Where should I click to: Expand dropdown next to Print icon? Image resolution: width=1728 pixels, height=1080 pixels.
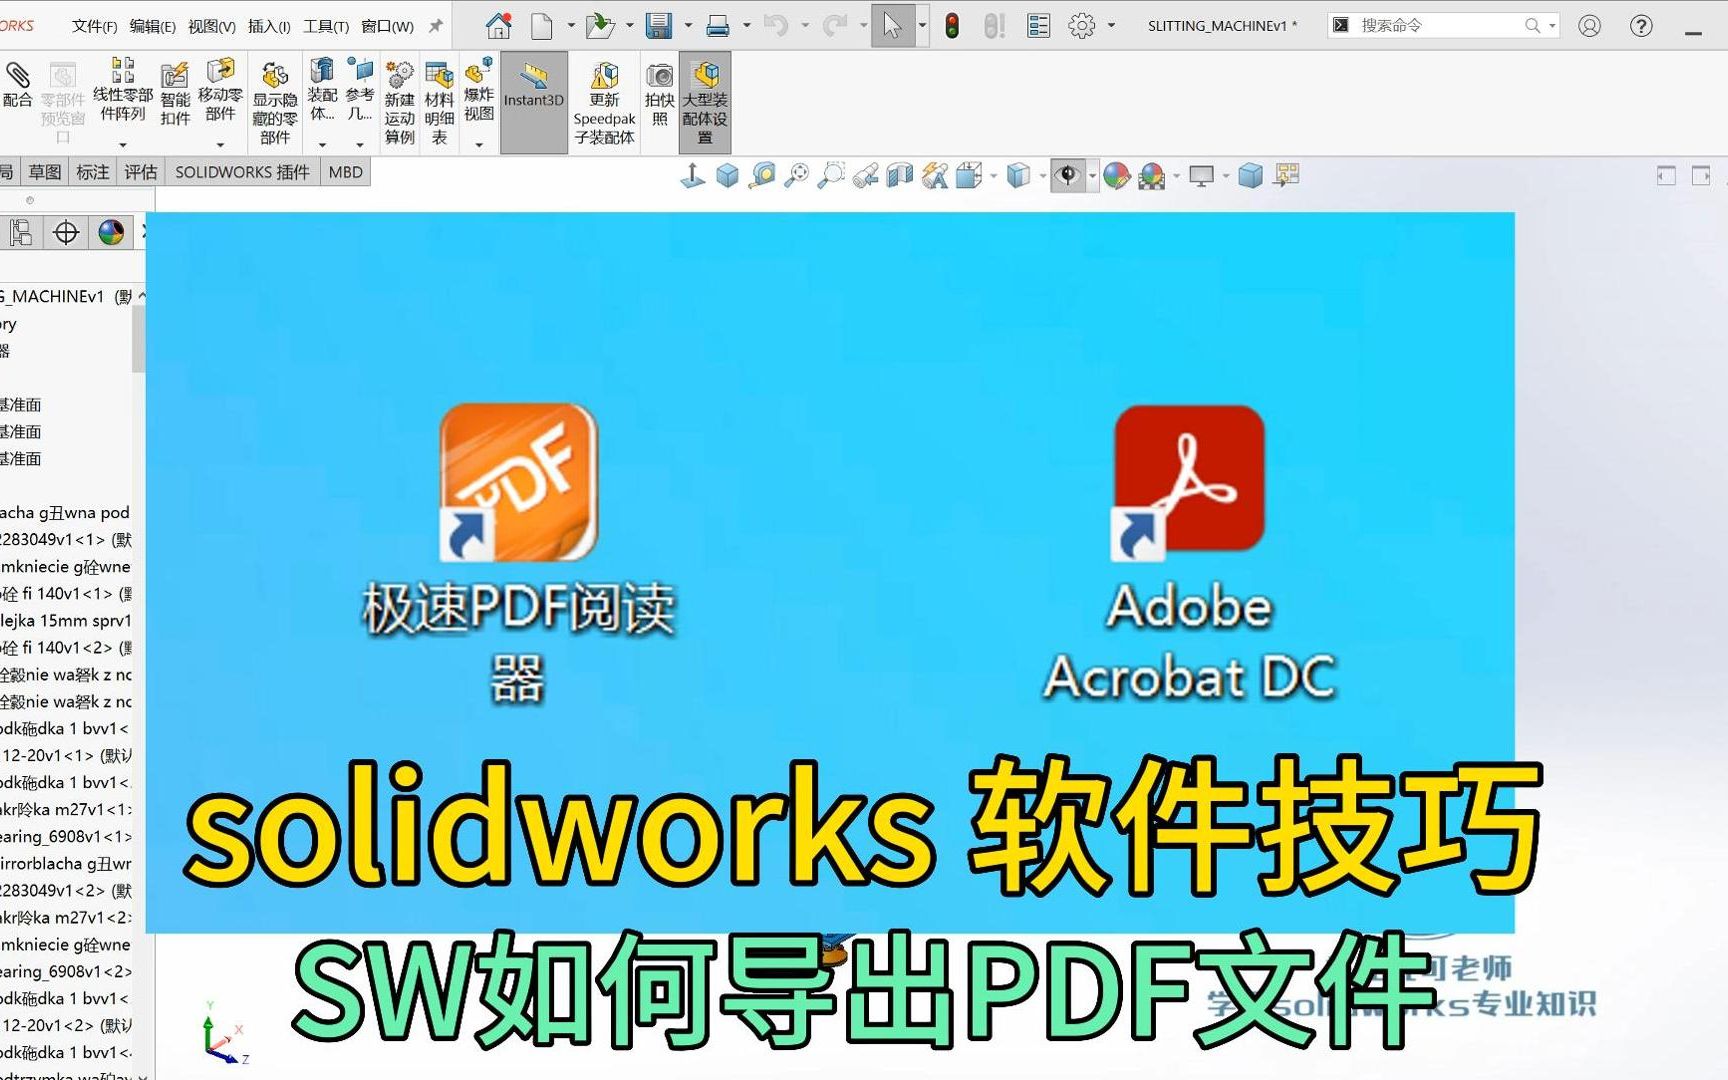point(747,25)
